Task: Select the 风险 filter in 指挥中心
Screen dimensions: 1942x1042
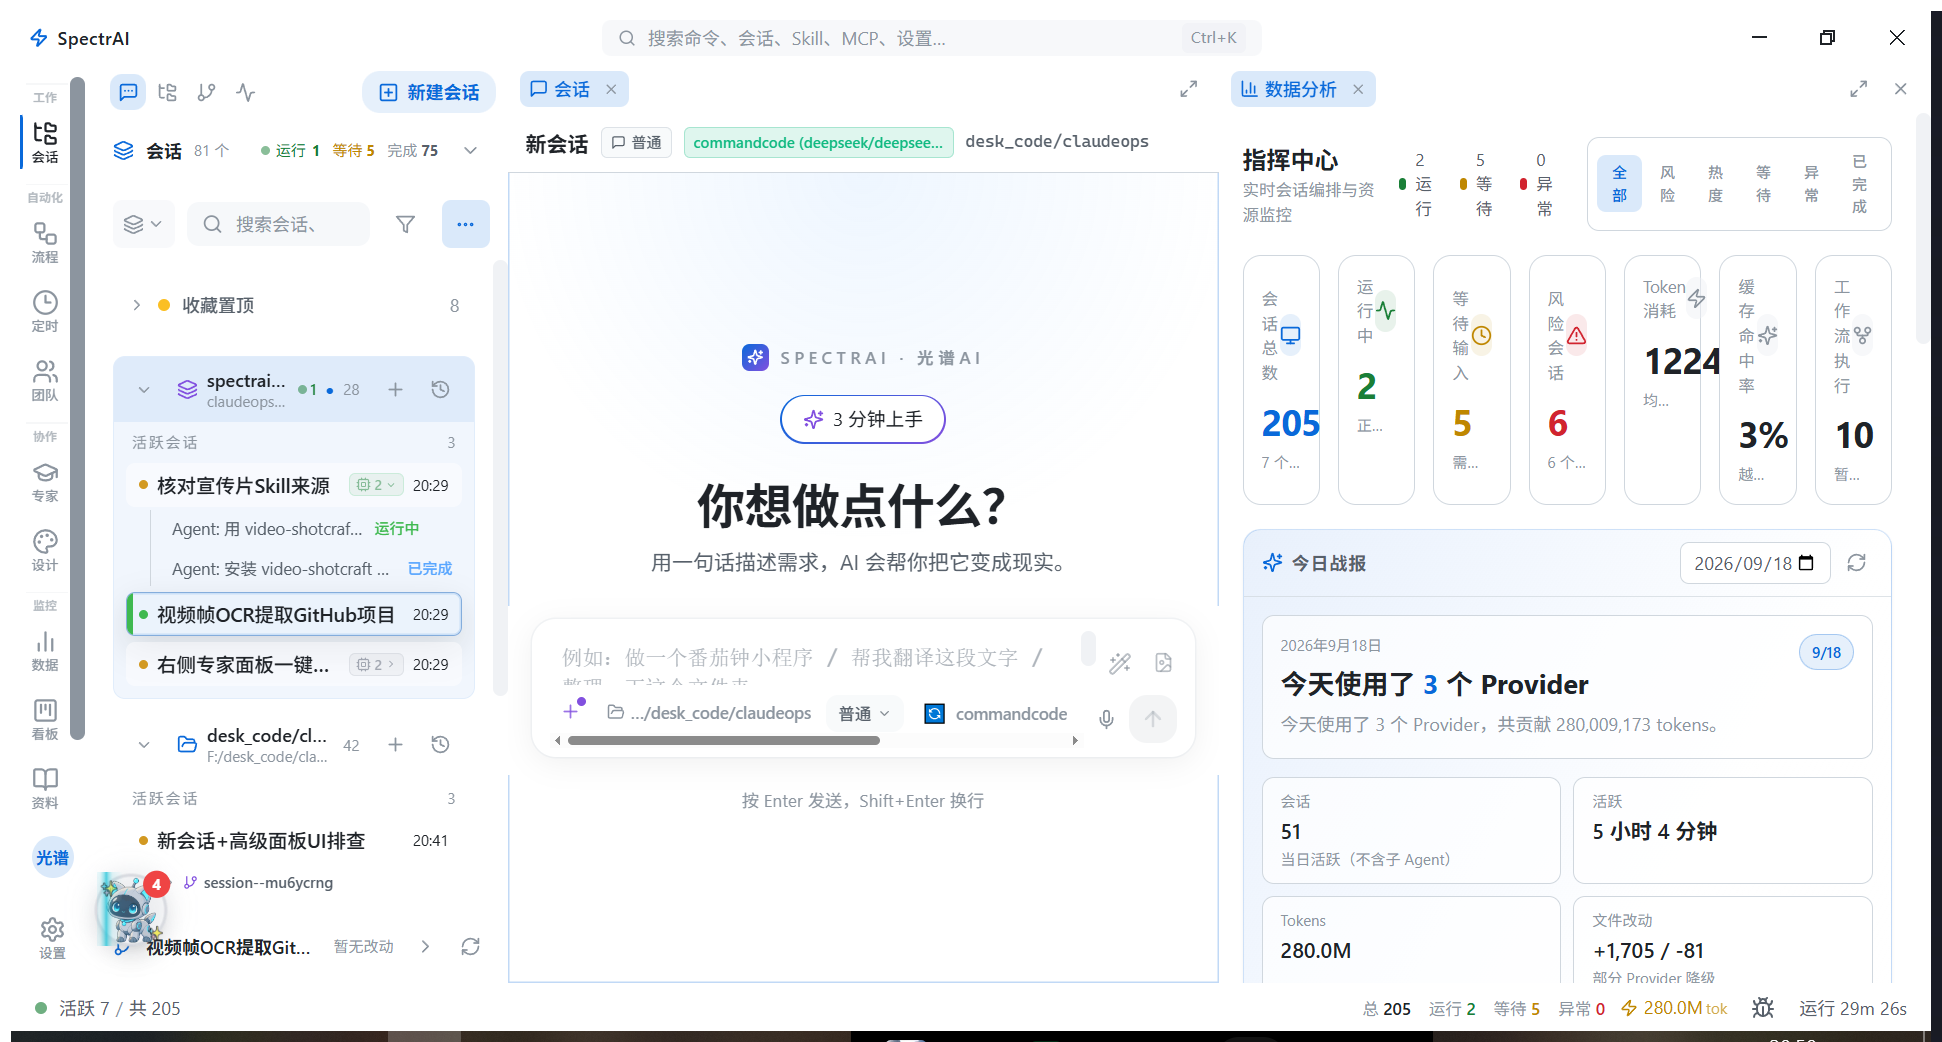Action: [x=1668, y=184]
